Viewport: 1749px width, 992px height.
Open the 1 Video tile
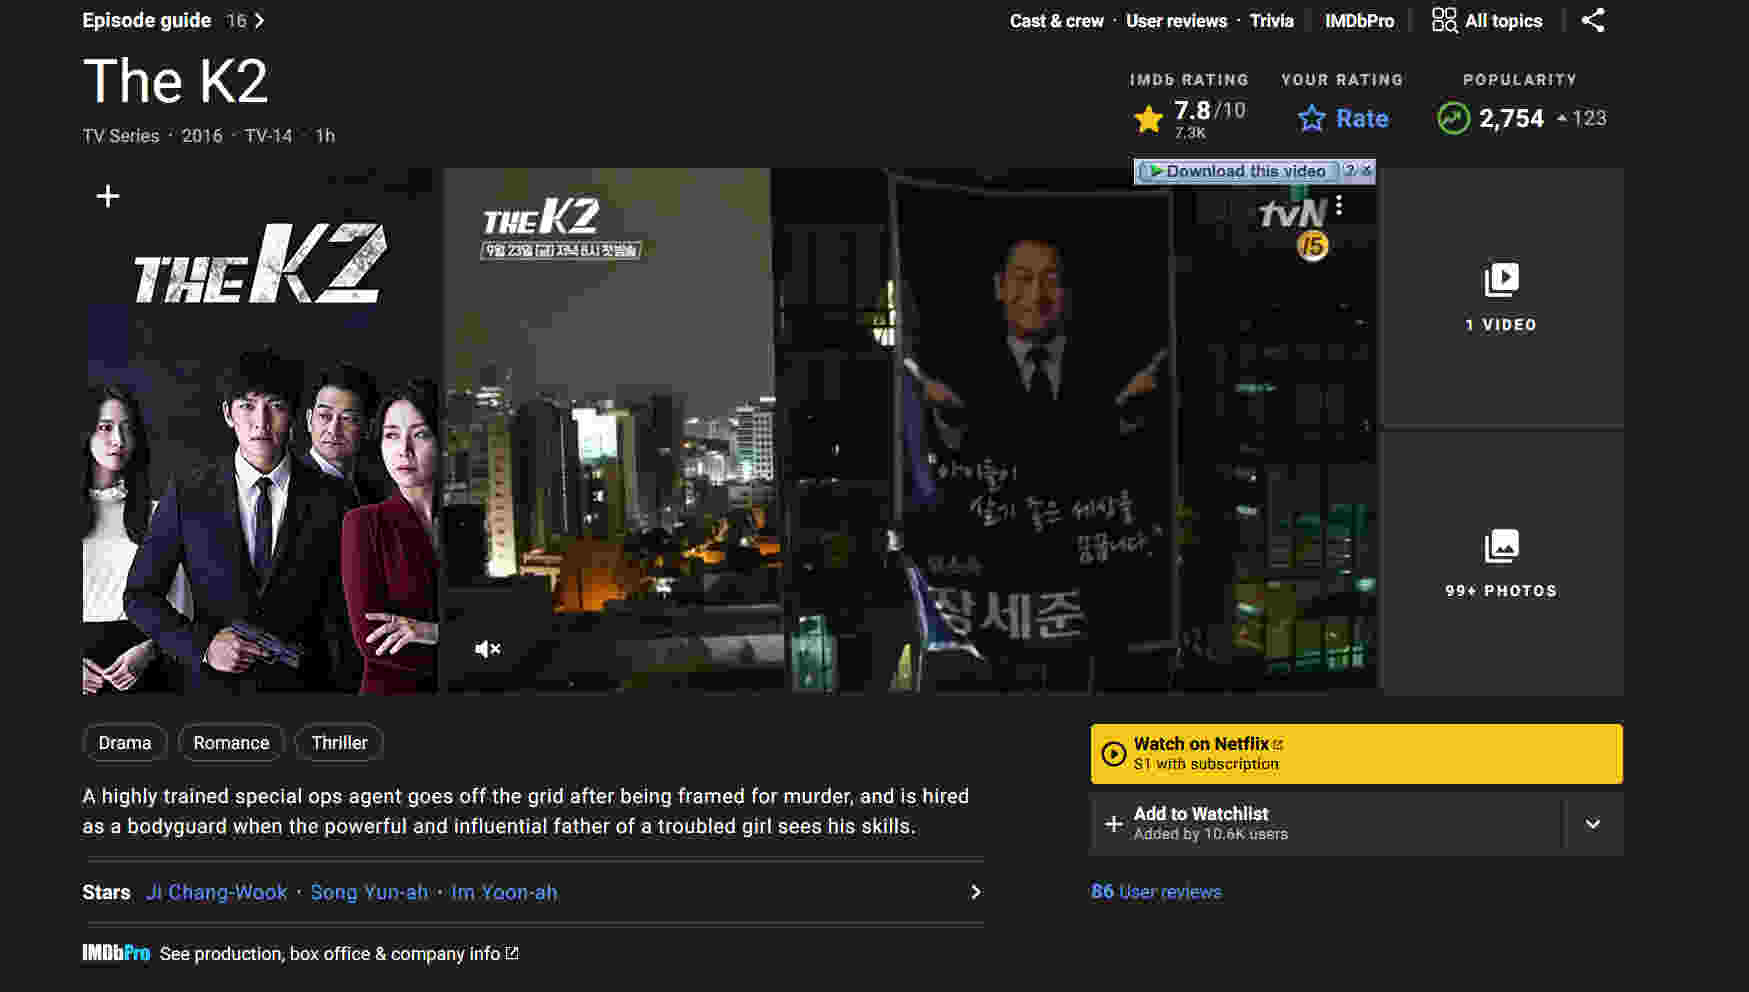point(1502,297)
